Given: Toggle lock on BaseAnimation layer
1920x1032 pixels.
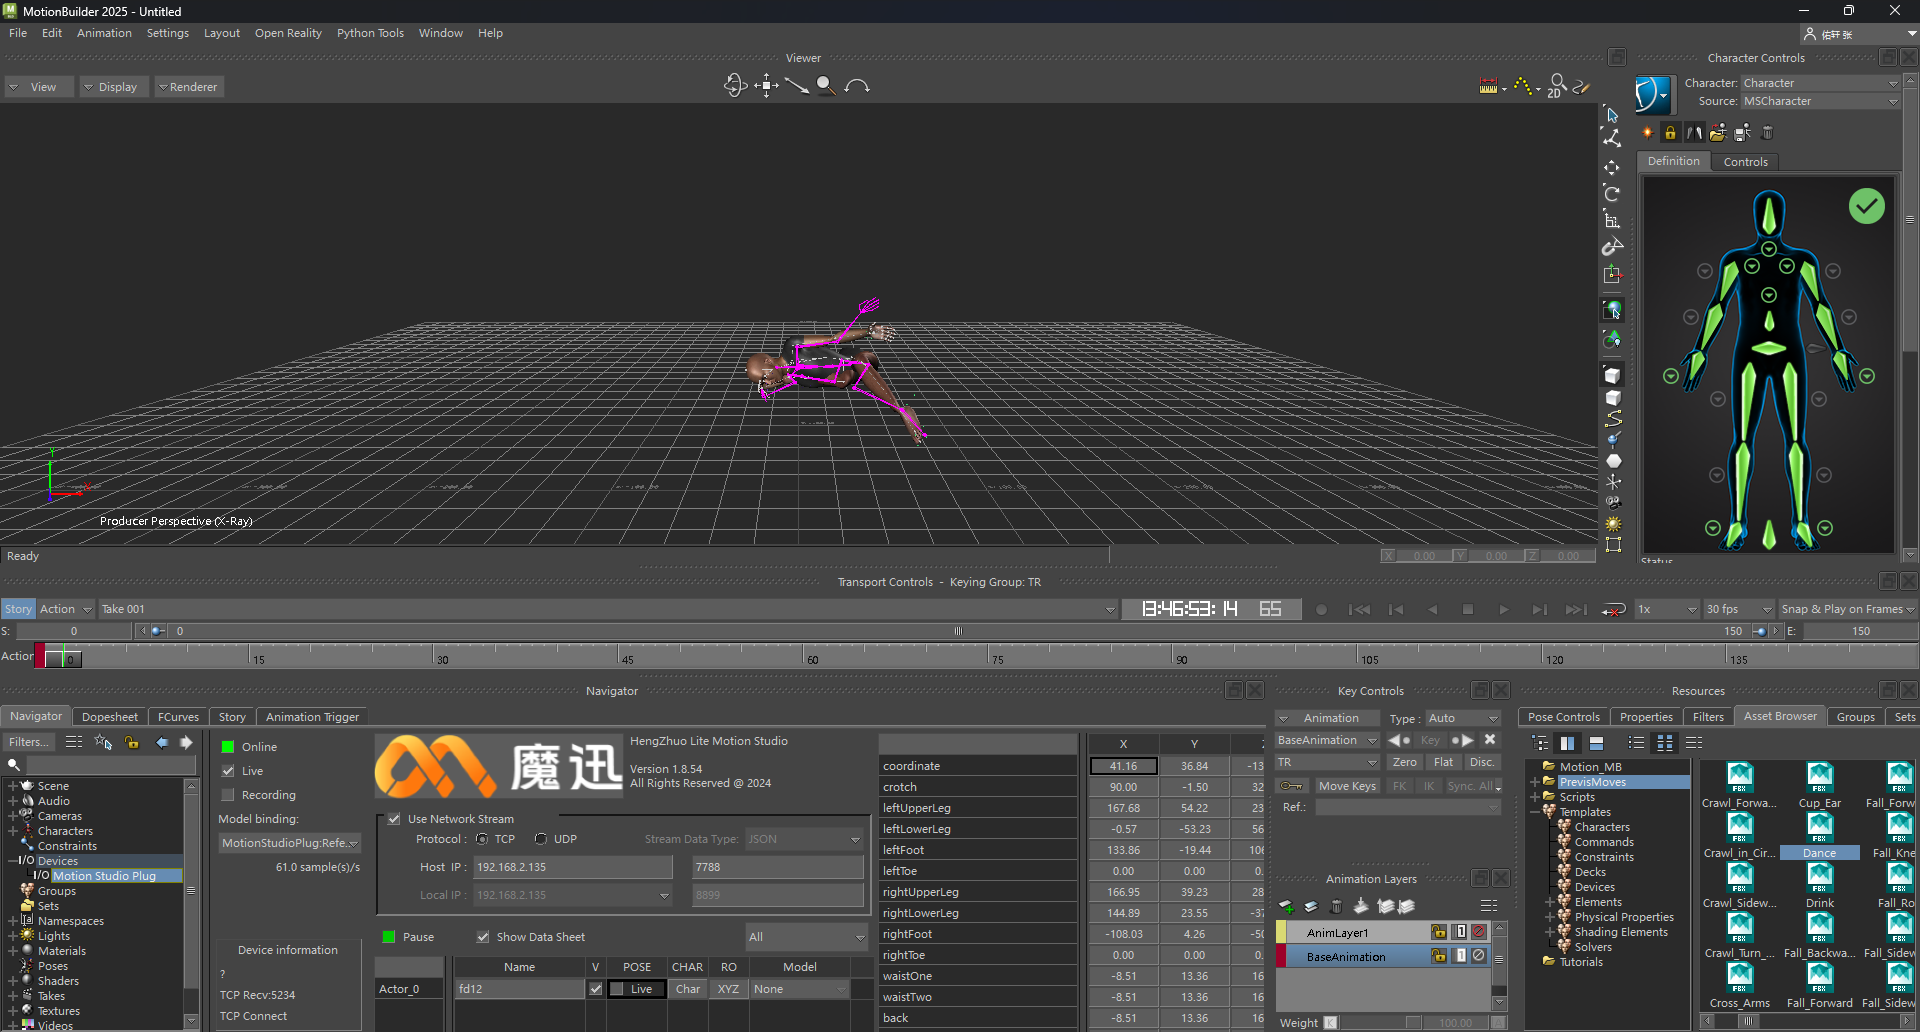Looking at the screenshot, I should 1438,956.
